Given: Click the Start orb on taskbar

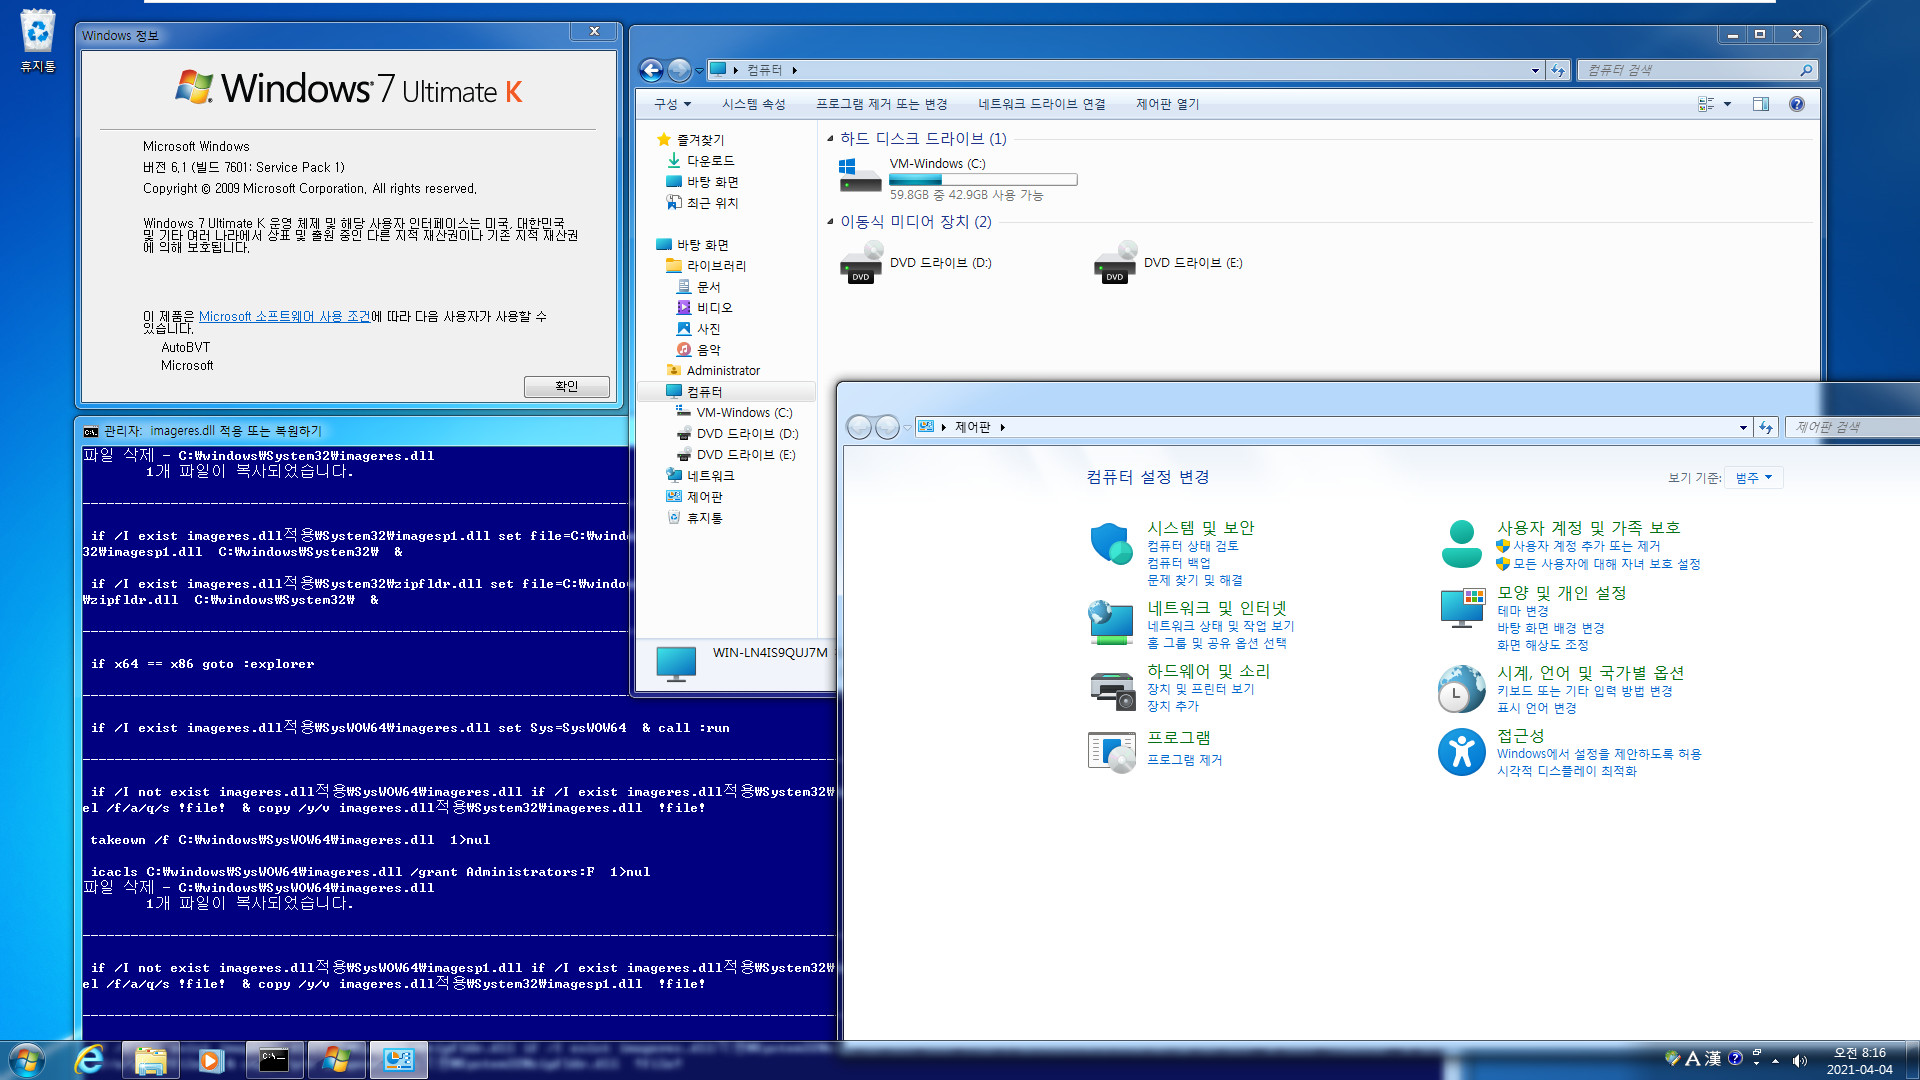Looking at the screenshot, I should pyautogui.click(x=27, y=1060).
